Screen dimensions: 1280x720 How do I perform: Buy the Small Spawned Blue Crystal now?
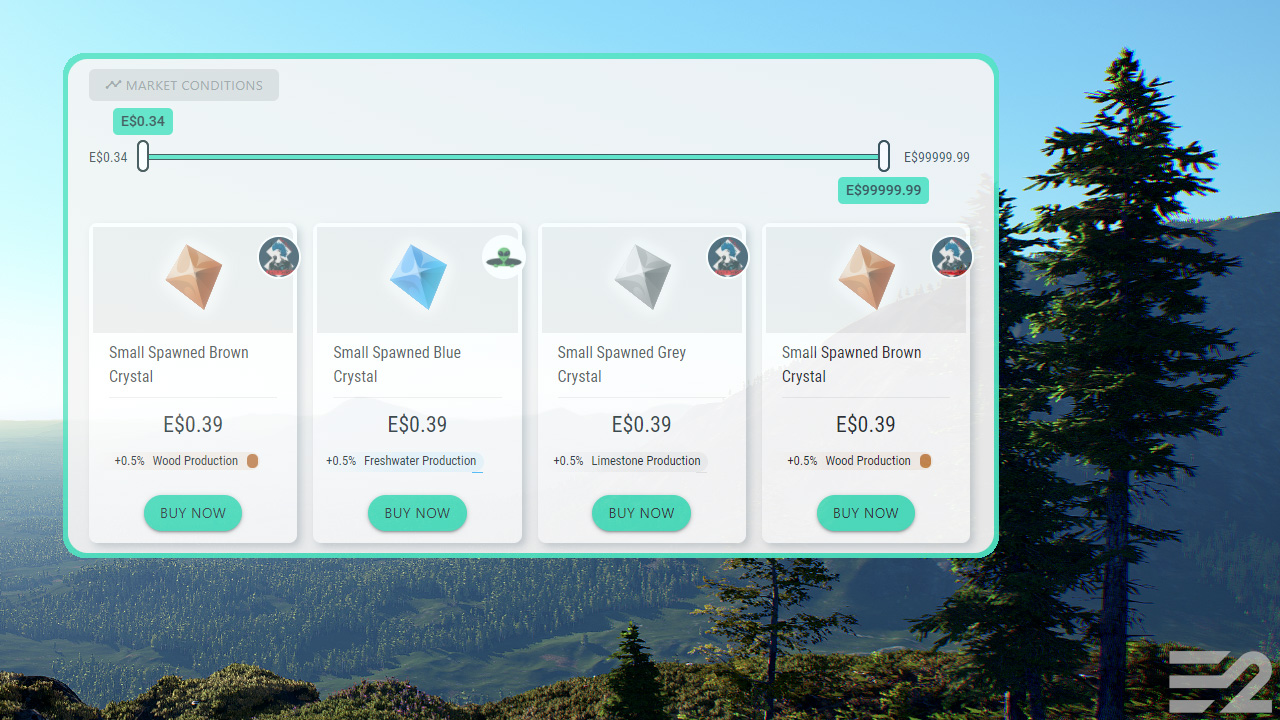pyautogui.click(x=417, y=513)
